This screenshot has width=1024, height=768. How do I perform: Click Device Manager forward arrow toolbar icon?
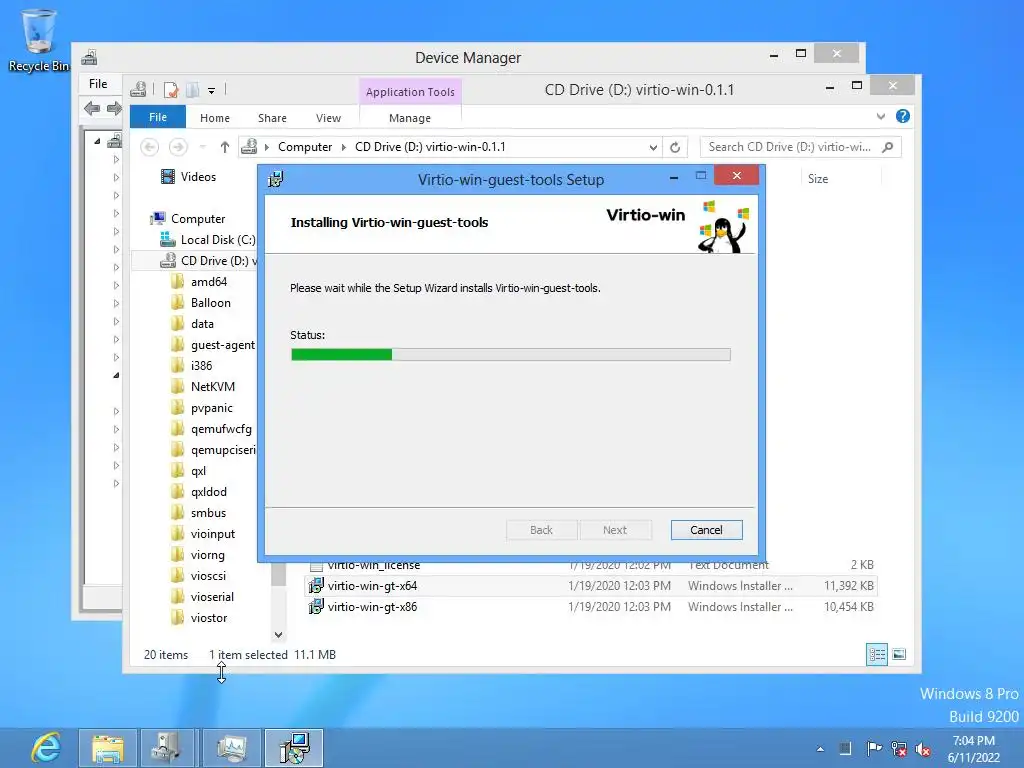(x=114, y=108)
